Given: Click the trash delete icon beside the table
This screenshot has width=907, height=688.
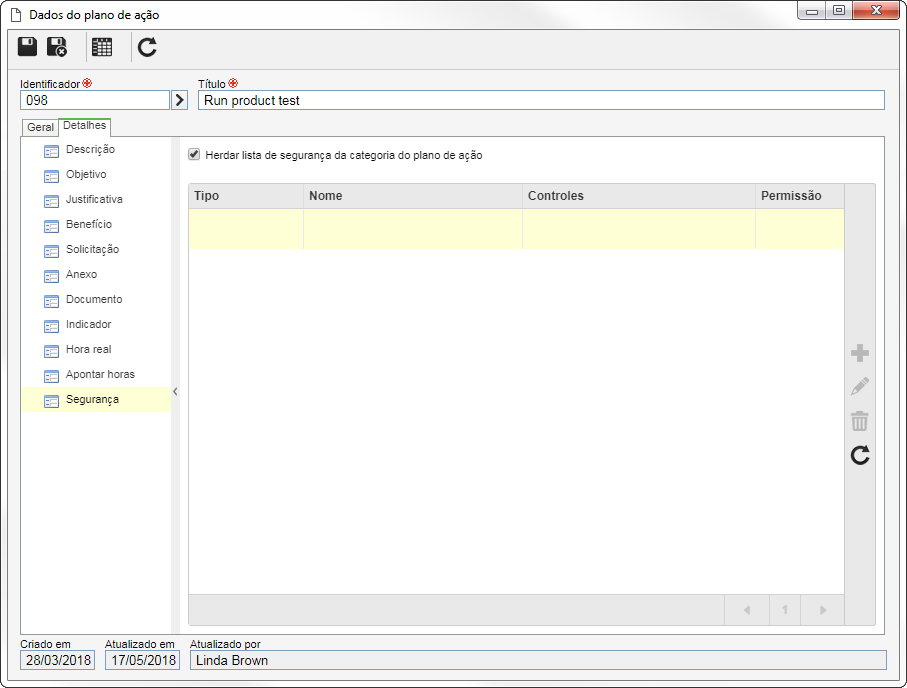Looking at the screenshot, I should pyautogui.click(x=860, y=421).
